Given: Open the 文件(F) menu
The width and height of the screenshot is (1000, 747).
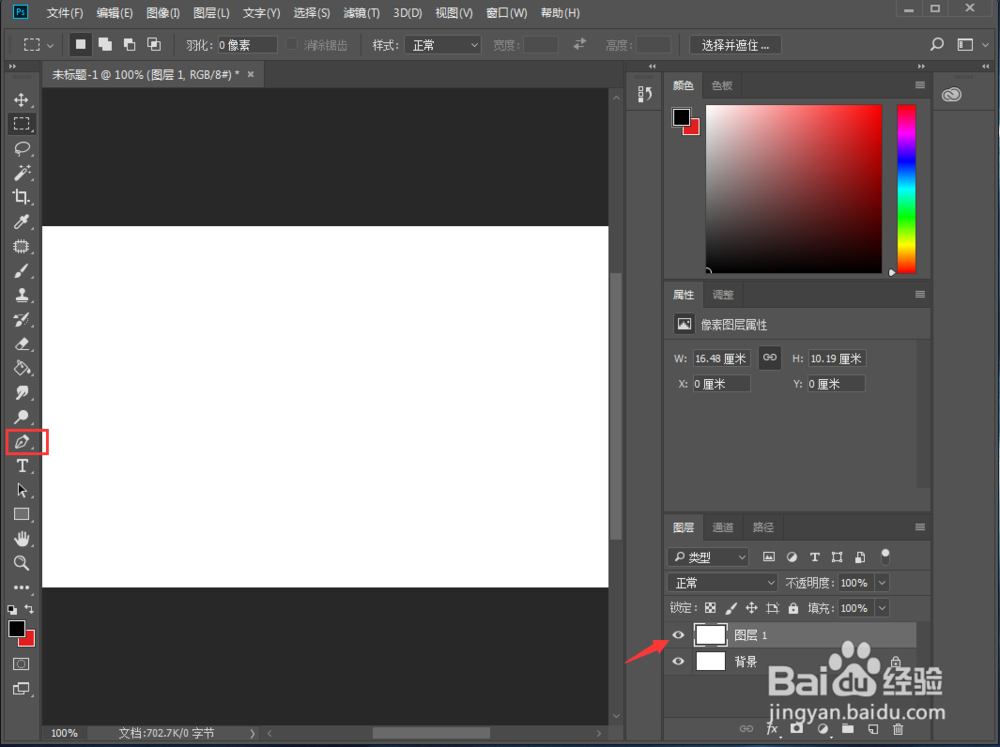Looking at the screenshot, I should 64,13.
